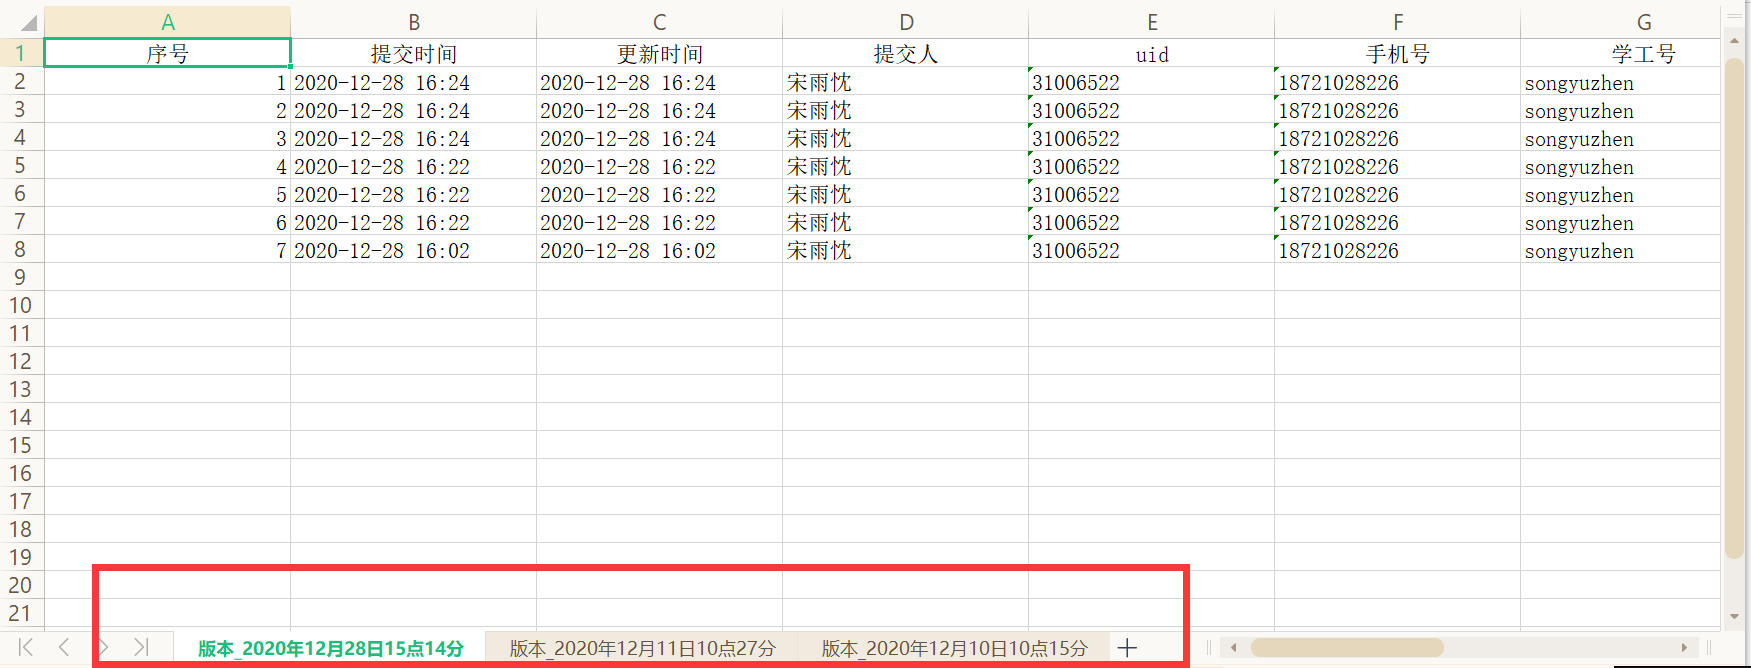Select column E header

(x=1152, y=22)
